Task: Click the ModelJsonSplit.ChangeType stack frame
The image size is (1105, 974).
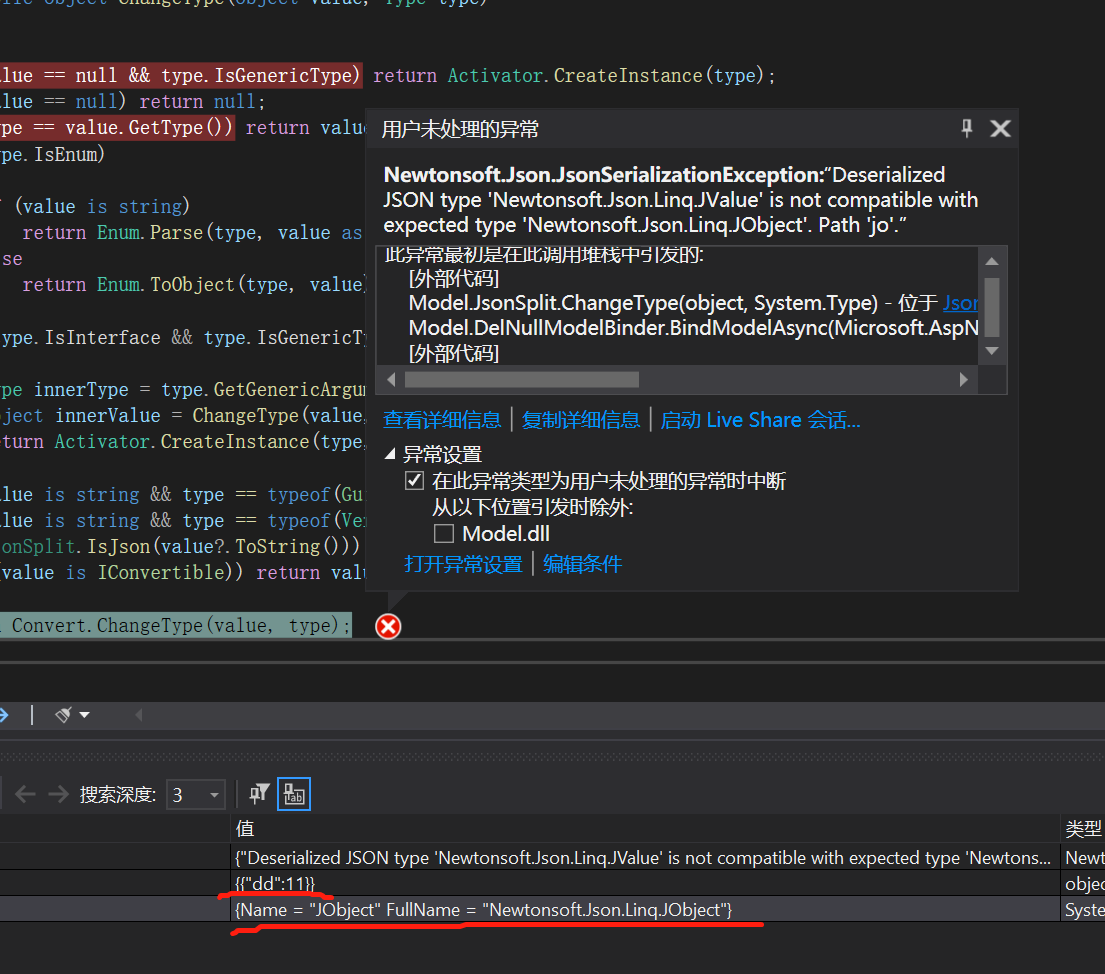Action: (643, 303)
